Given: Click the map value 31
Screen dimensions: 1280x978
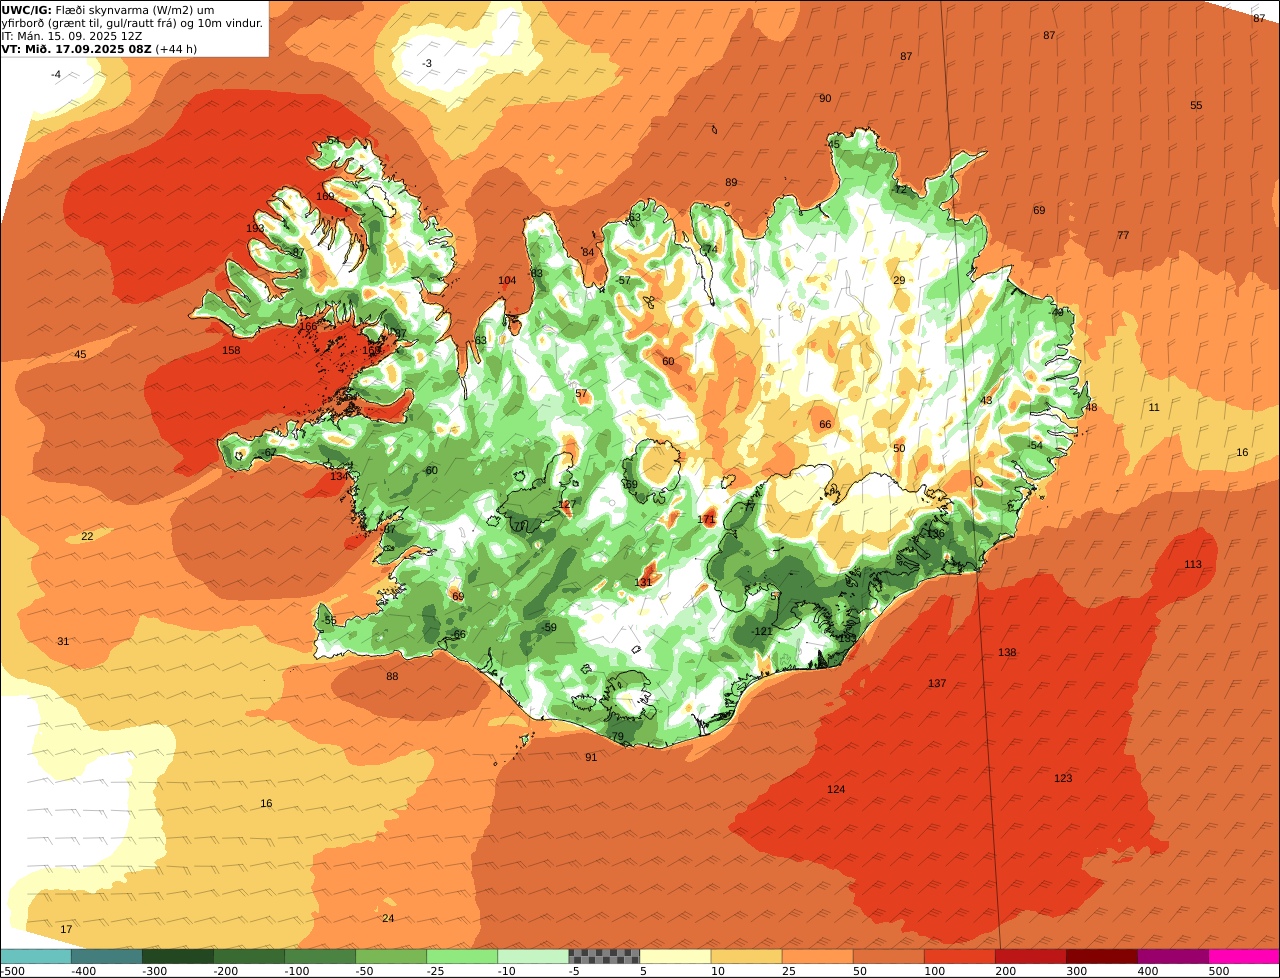Looking at the screenshot, I should pyautogui.click(x=63, y=641).
